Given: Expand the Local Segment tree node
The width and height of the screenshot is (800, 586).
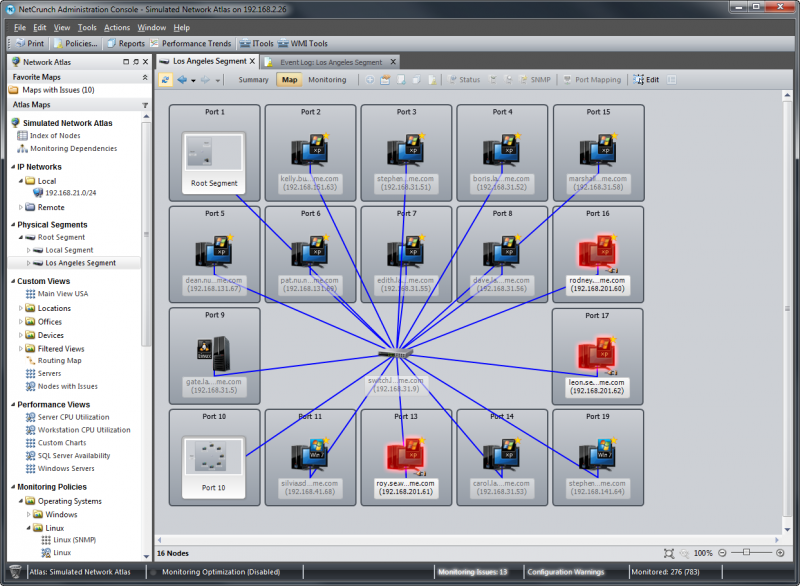Looking at the screenshot, I should point(29,250).
